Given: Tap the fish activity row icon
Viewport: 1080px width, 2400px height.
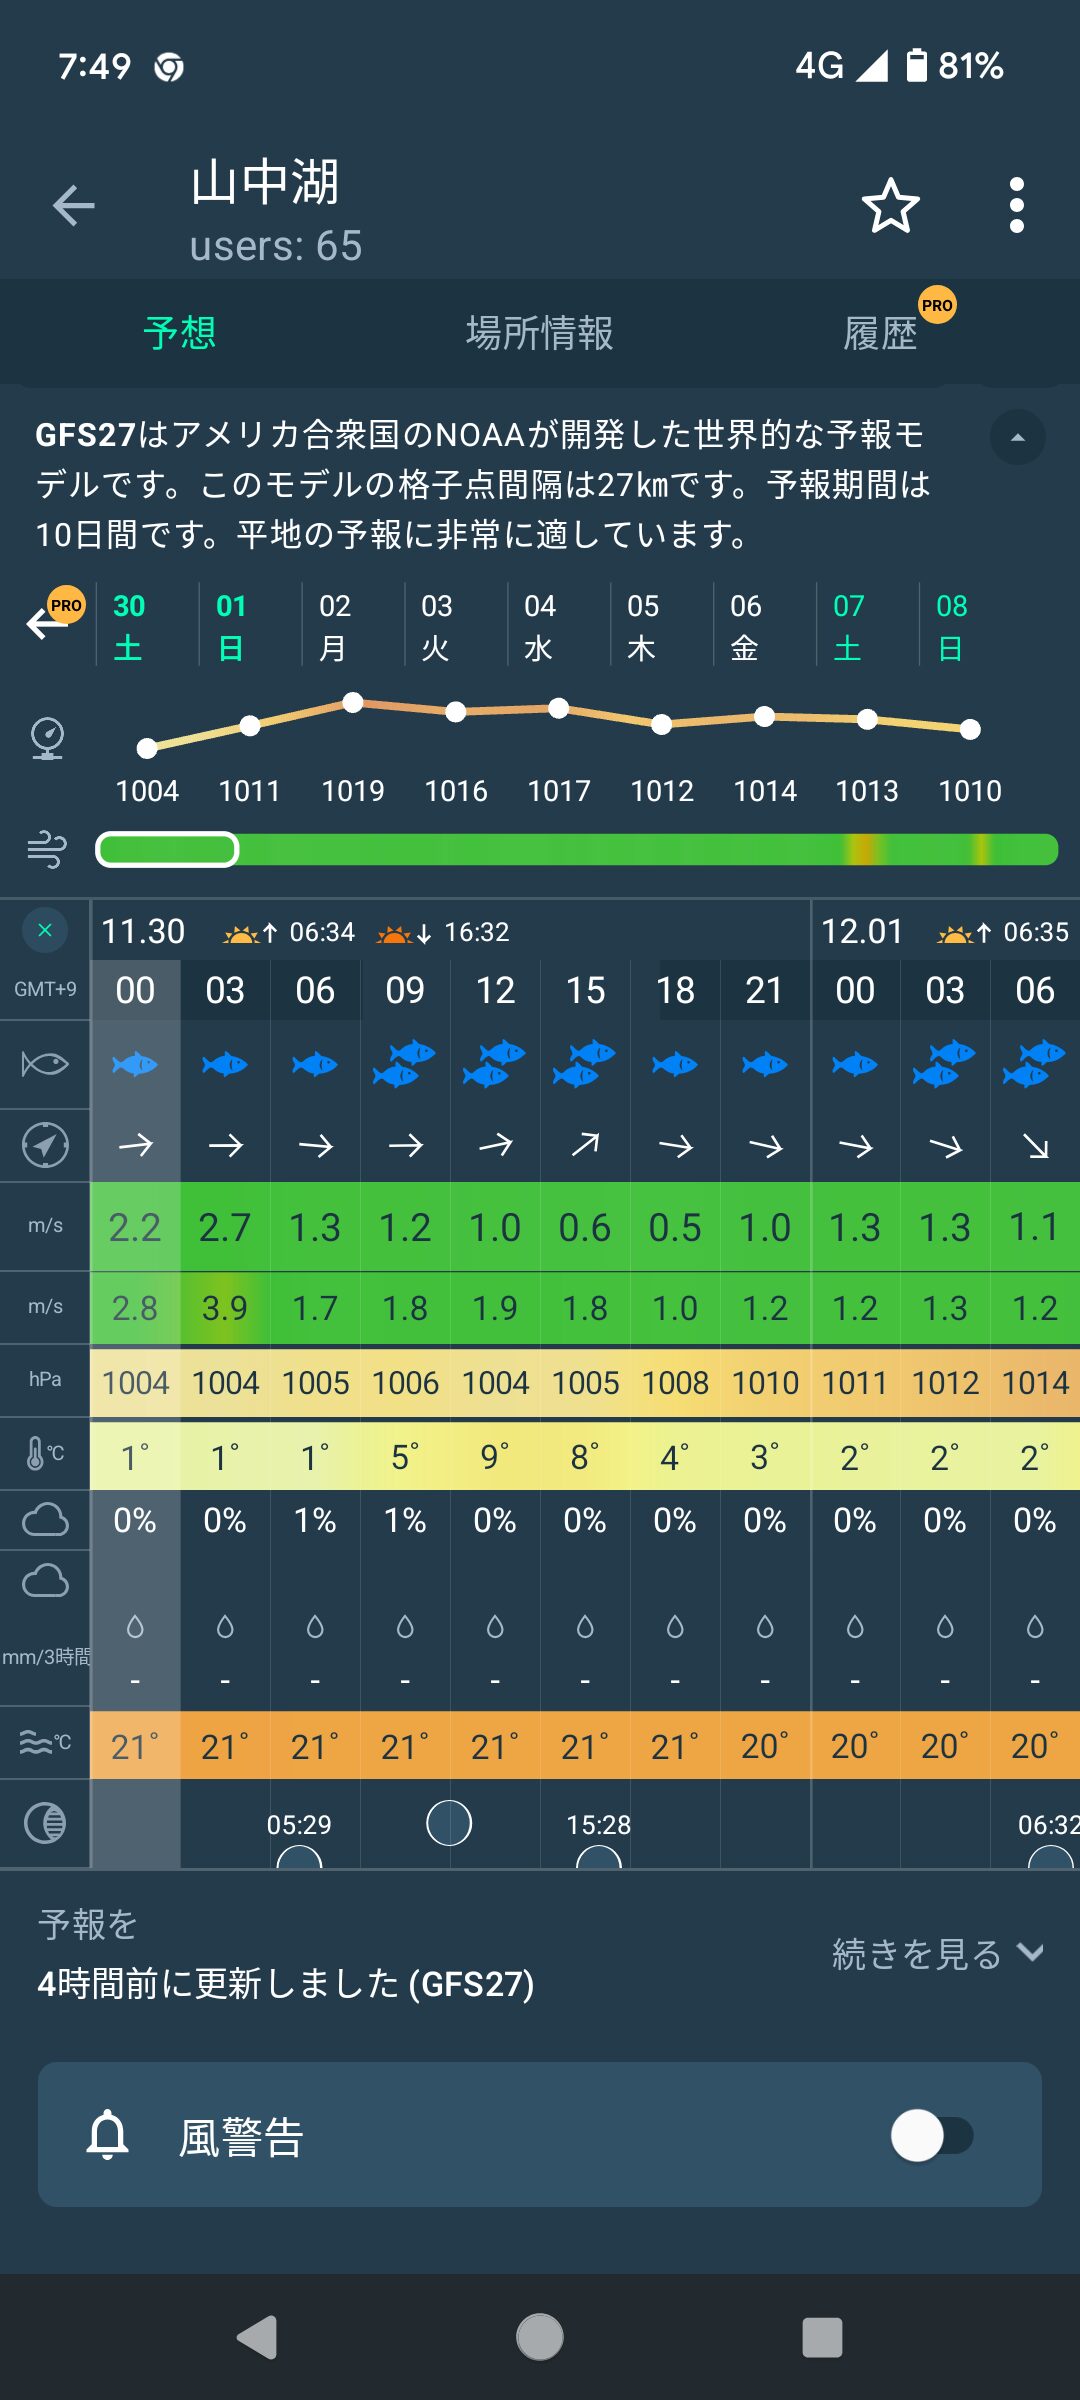Looking at the screenshot, I should click(45, 1063).
